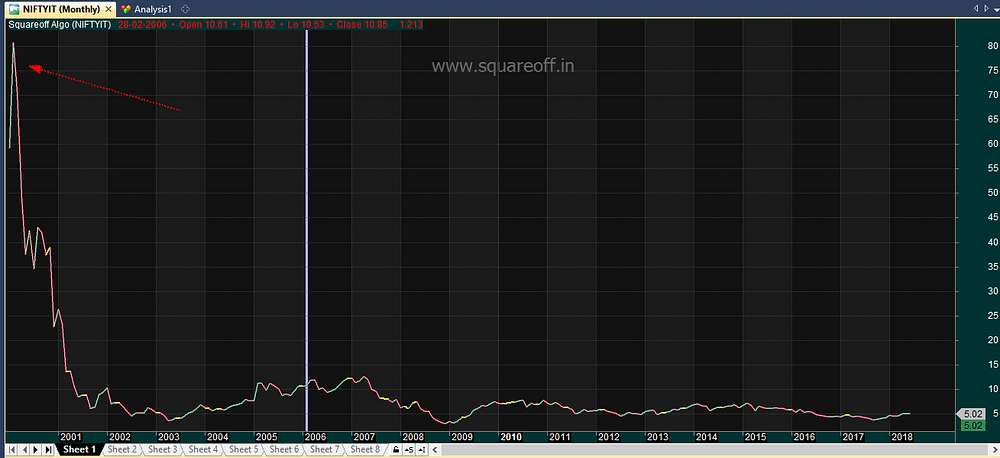
Task: Click the horizontal scrollbar left arrow
Action: coord(435,450)
